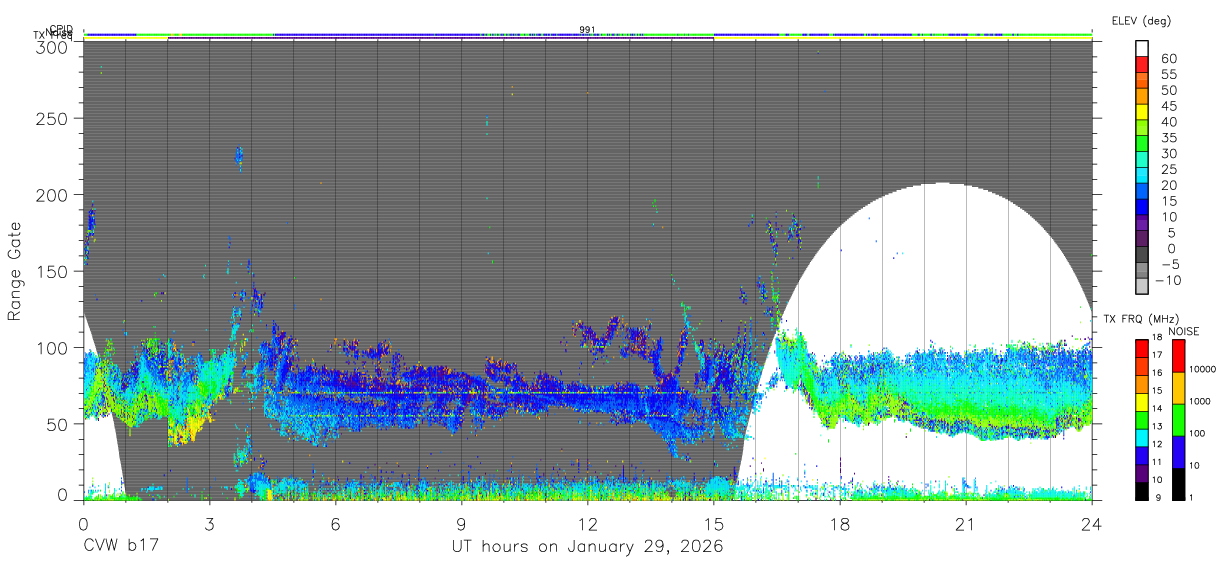Viewport: 1228px width, 567px height.
Task: Click the "5" label on the ELEV scale
Action: pyautogui.click(x=1171, y=232)
